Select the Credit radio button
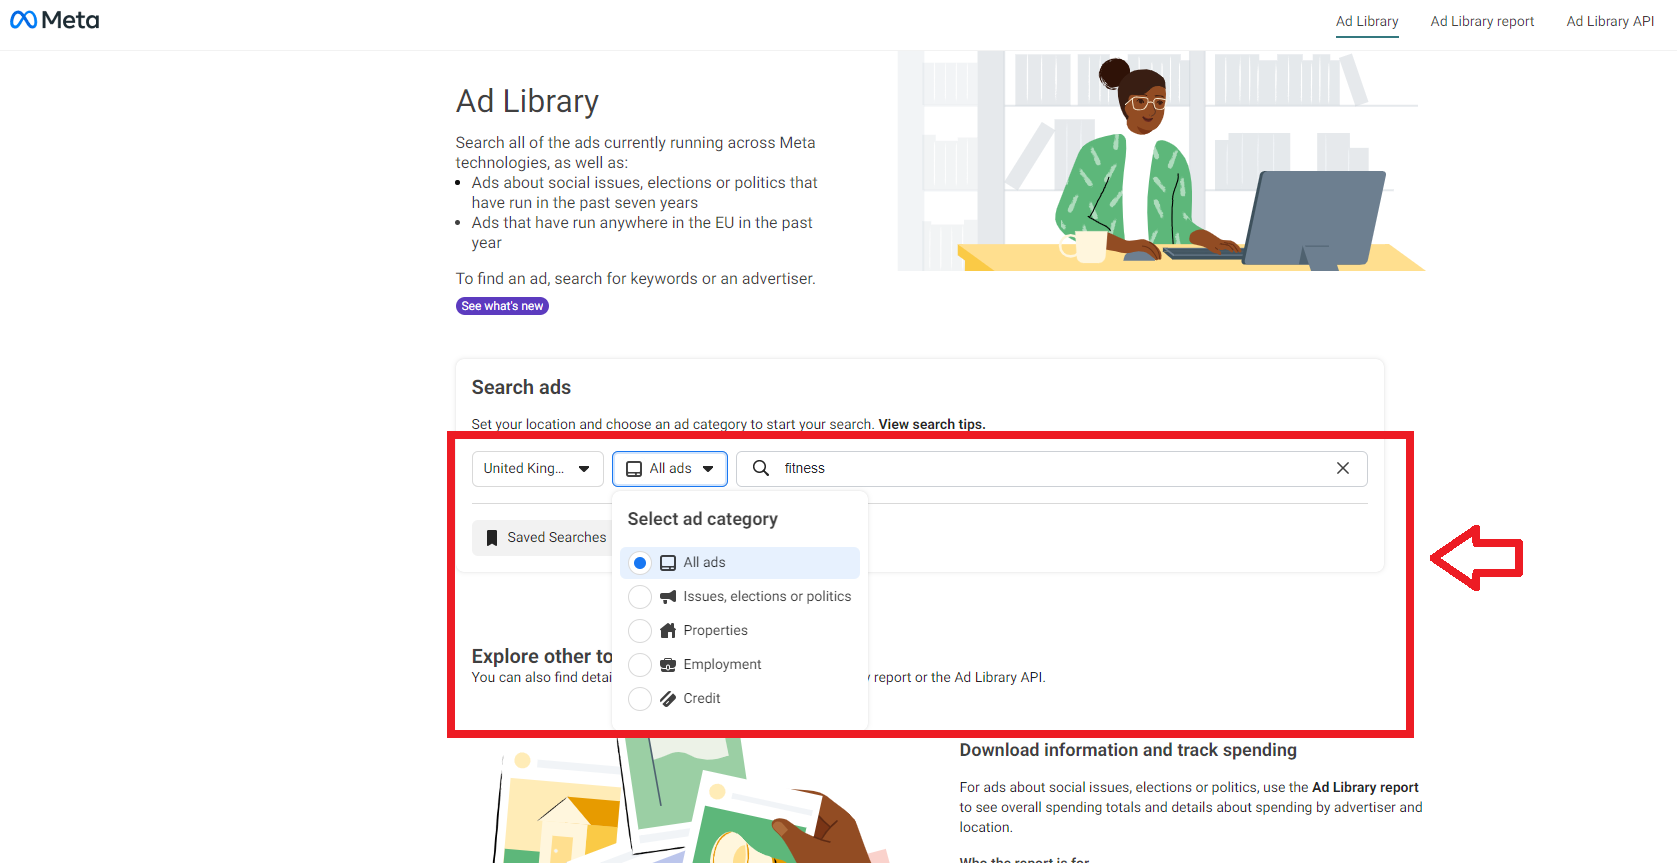Image resolution: width=1677 pixels, height=863 pixels. (640, 699)
